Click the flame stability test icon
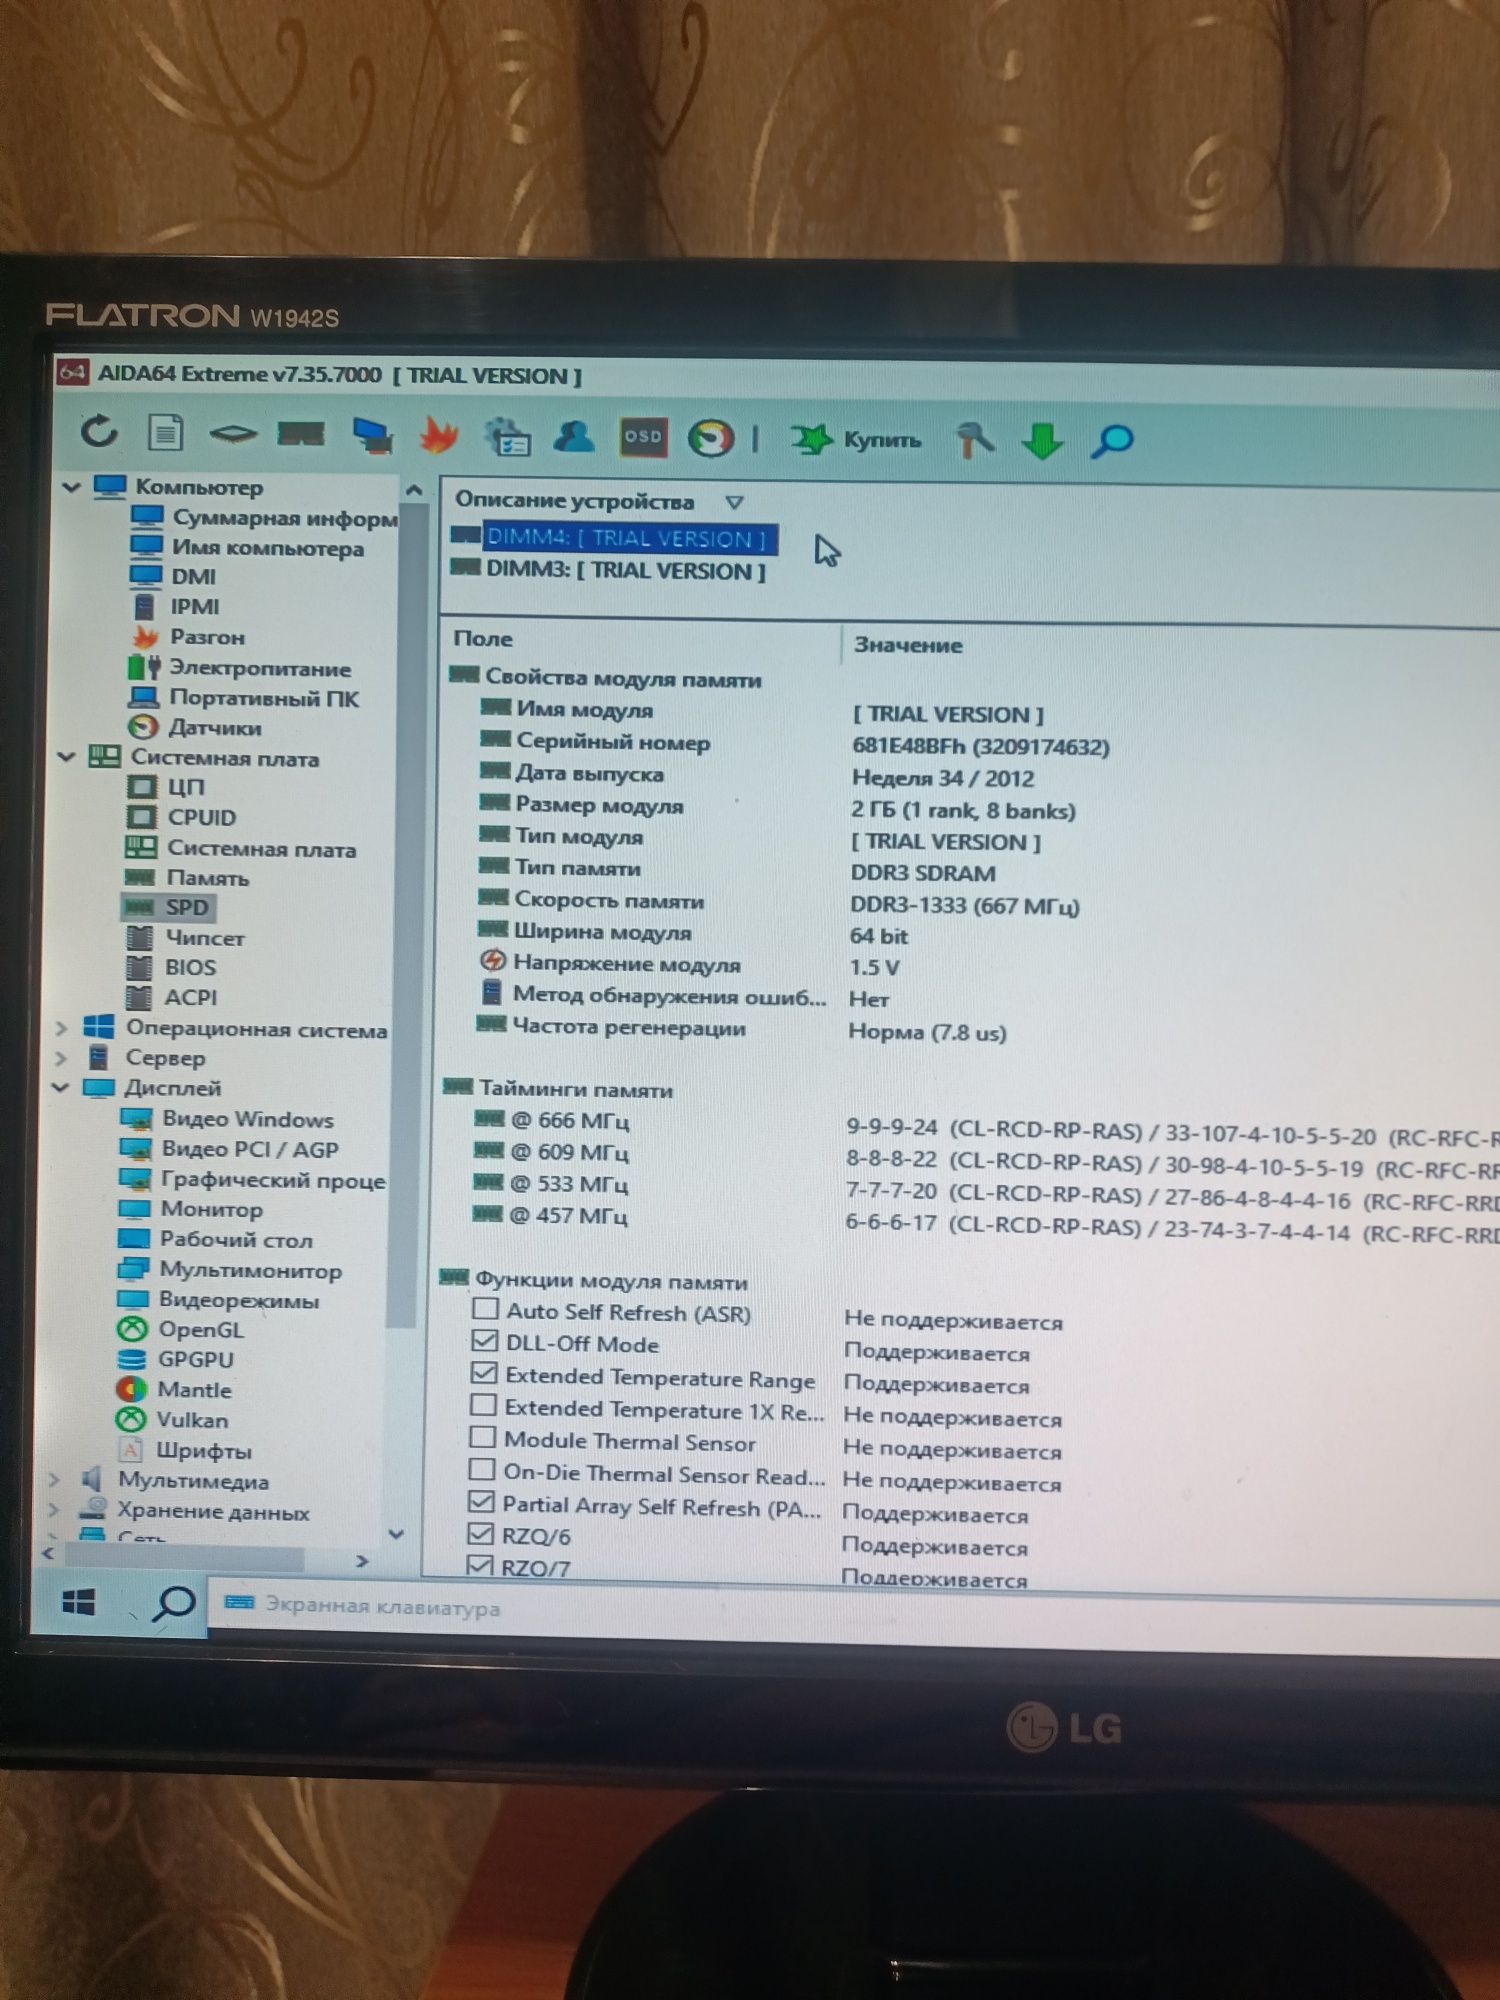The height and width of the screenshot is (2000, 1500). [439, 436]
